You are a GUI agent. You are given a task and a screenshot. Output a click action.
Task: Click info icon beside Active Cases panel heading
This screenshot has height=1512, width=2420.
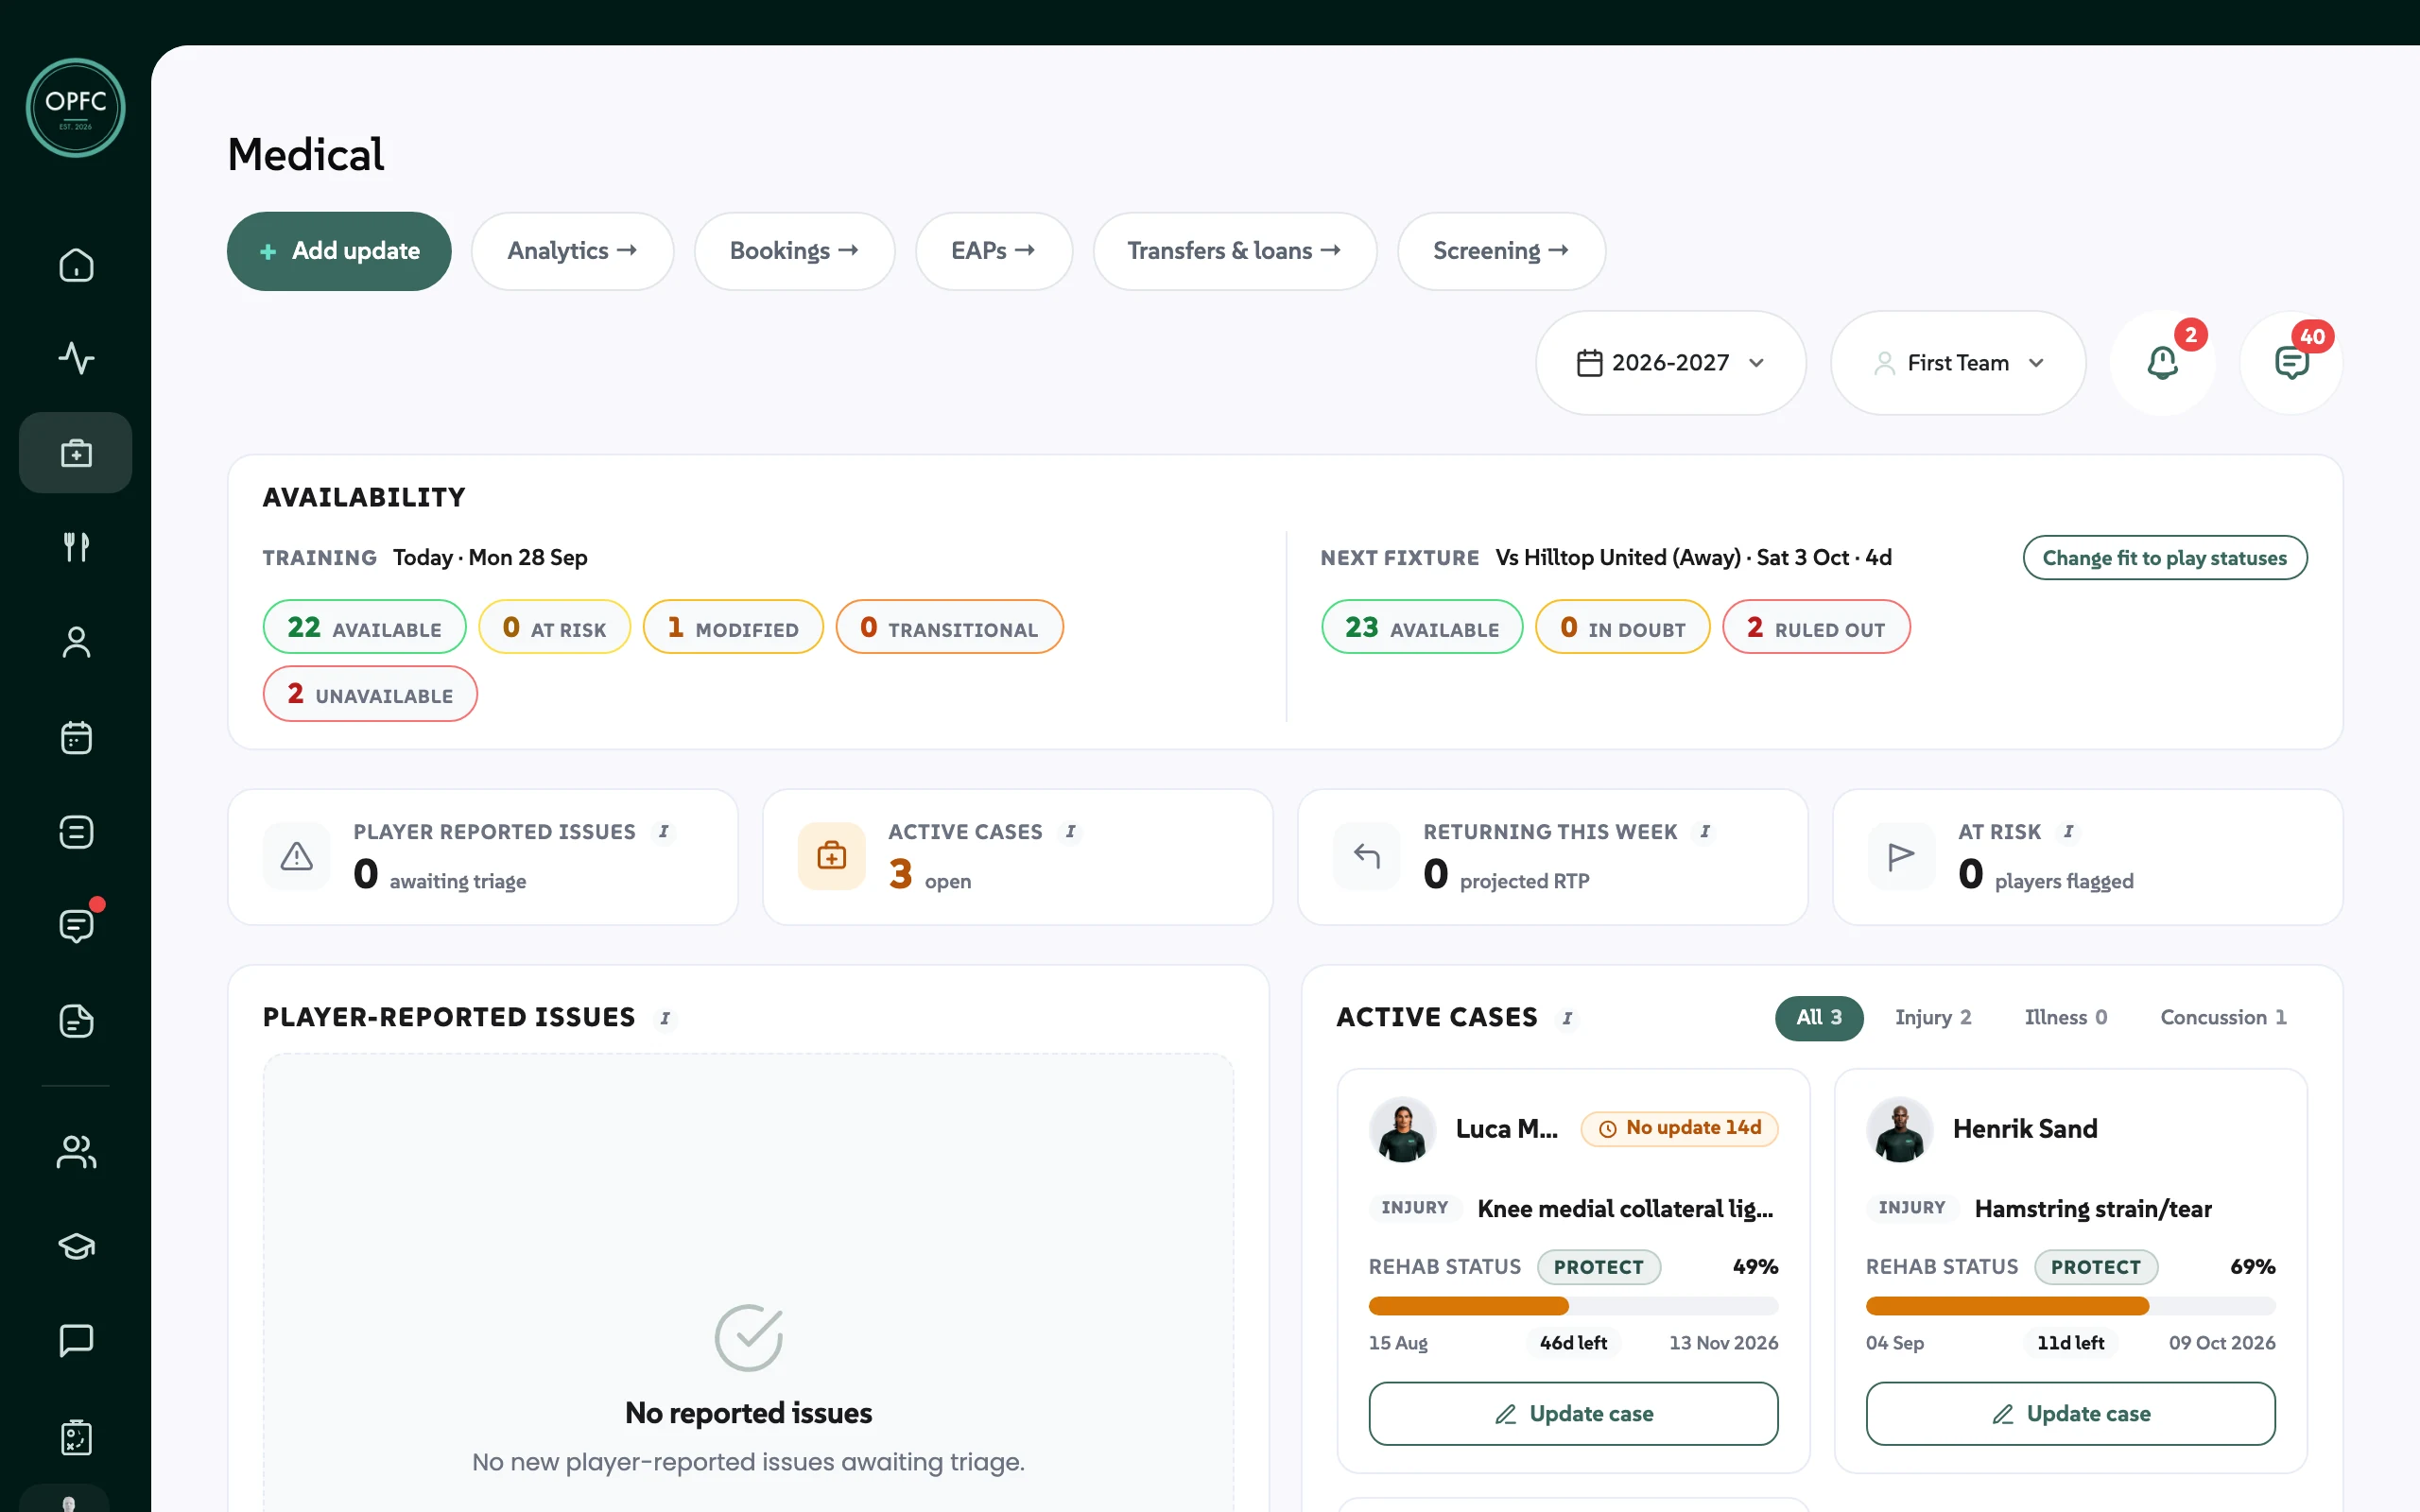point(1567,1018)
